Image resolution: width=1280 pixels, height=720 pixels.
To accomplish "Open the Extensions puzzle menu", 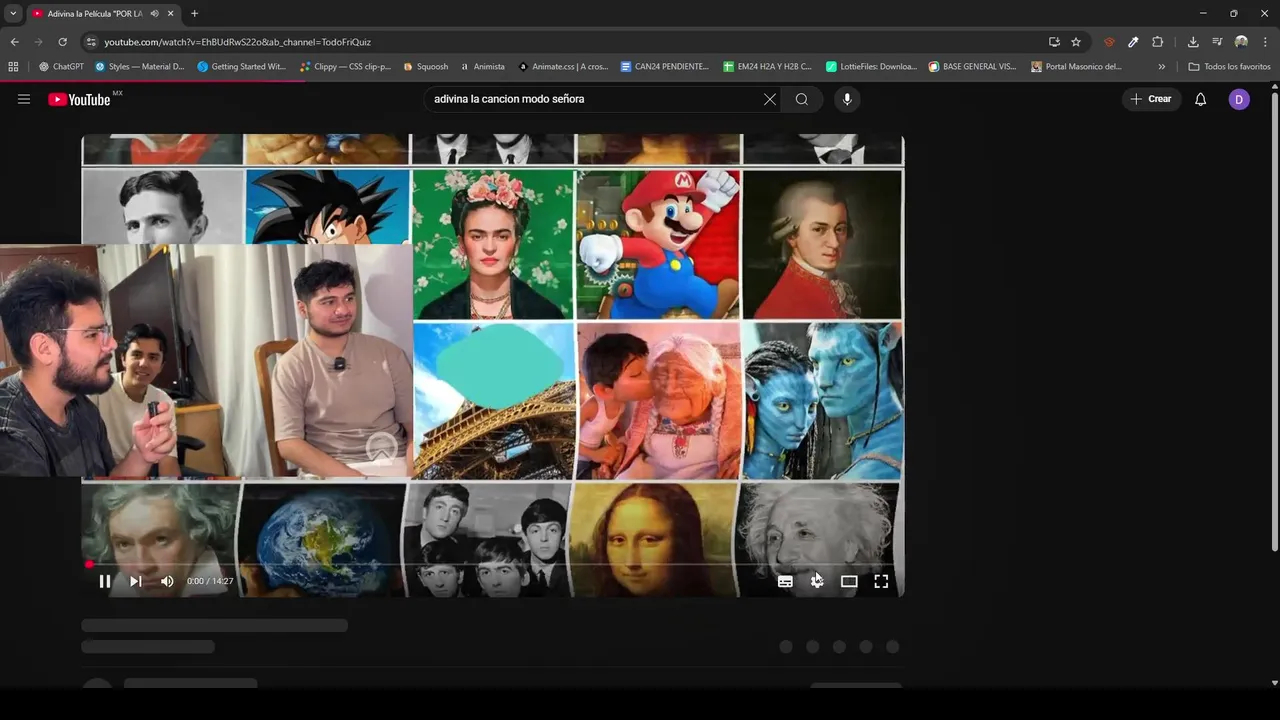I will pos(1157,42).
